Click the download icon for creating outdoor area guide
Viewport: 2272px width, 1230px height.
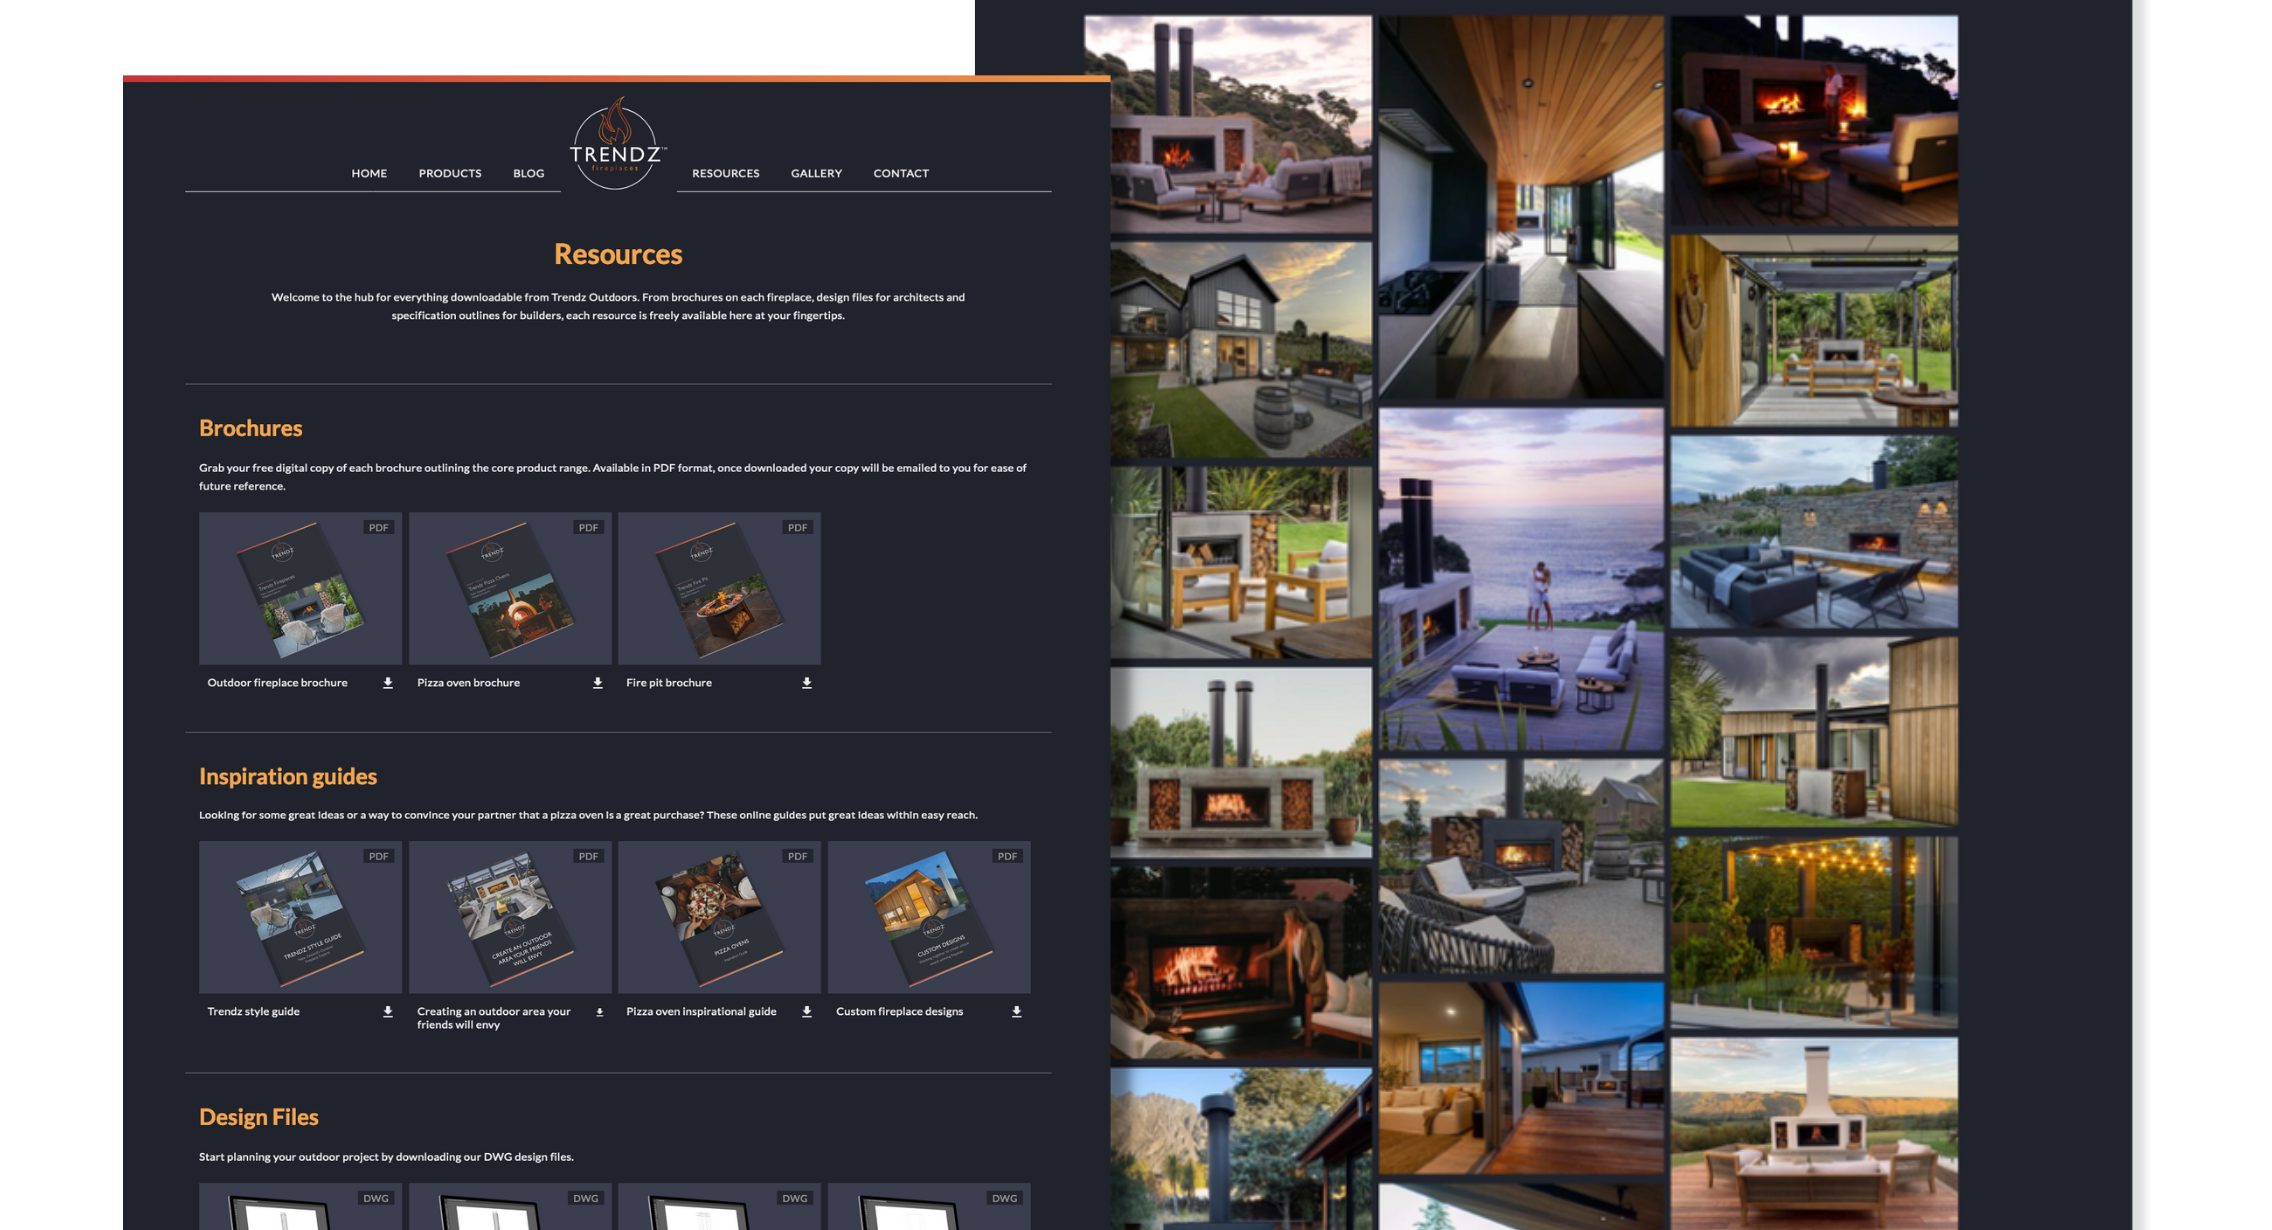[x=600, y=1012]
